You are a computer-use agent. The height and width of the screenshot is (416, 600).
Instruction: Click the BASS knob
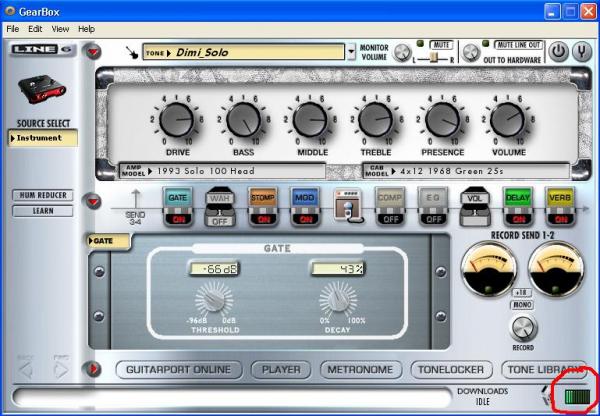(x=243, y=120)
